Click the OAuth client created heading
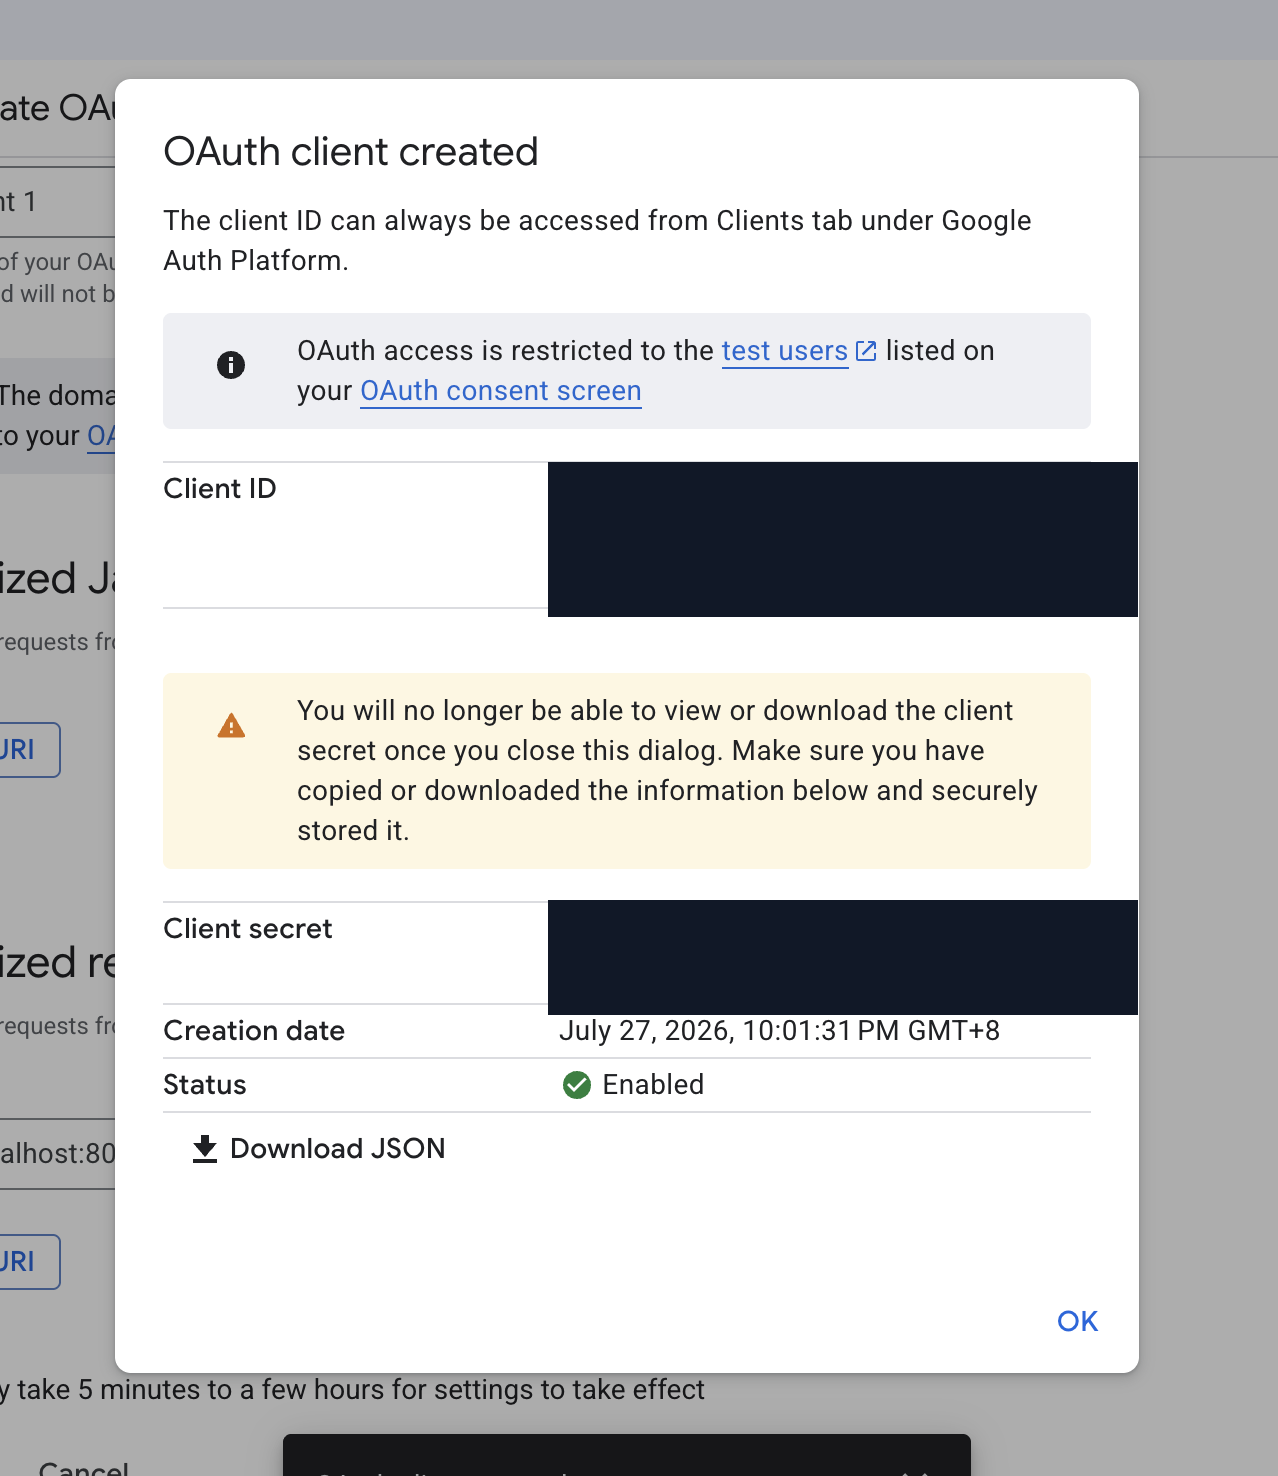The width and height of the screenshot is (1278, 1476). point(351,152)
